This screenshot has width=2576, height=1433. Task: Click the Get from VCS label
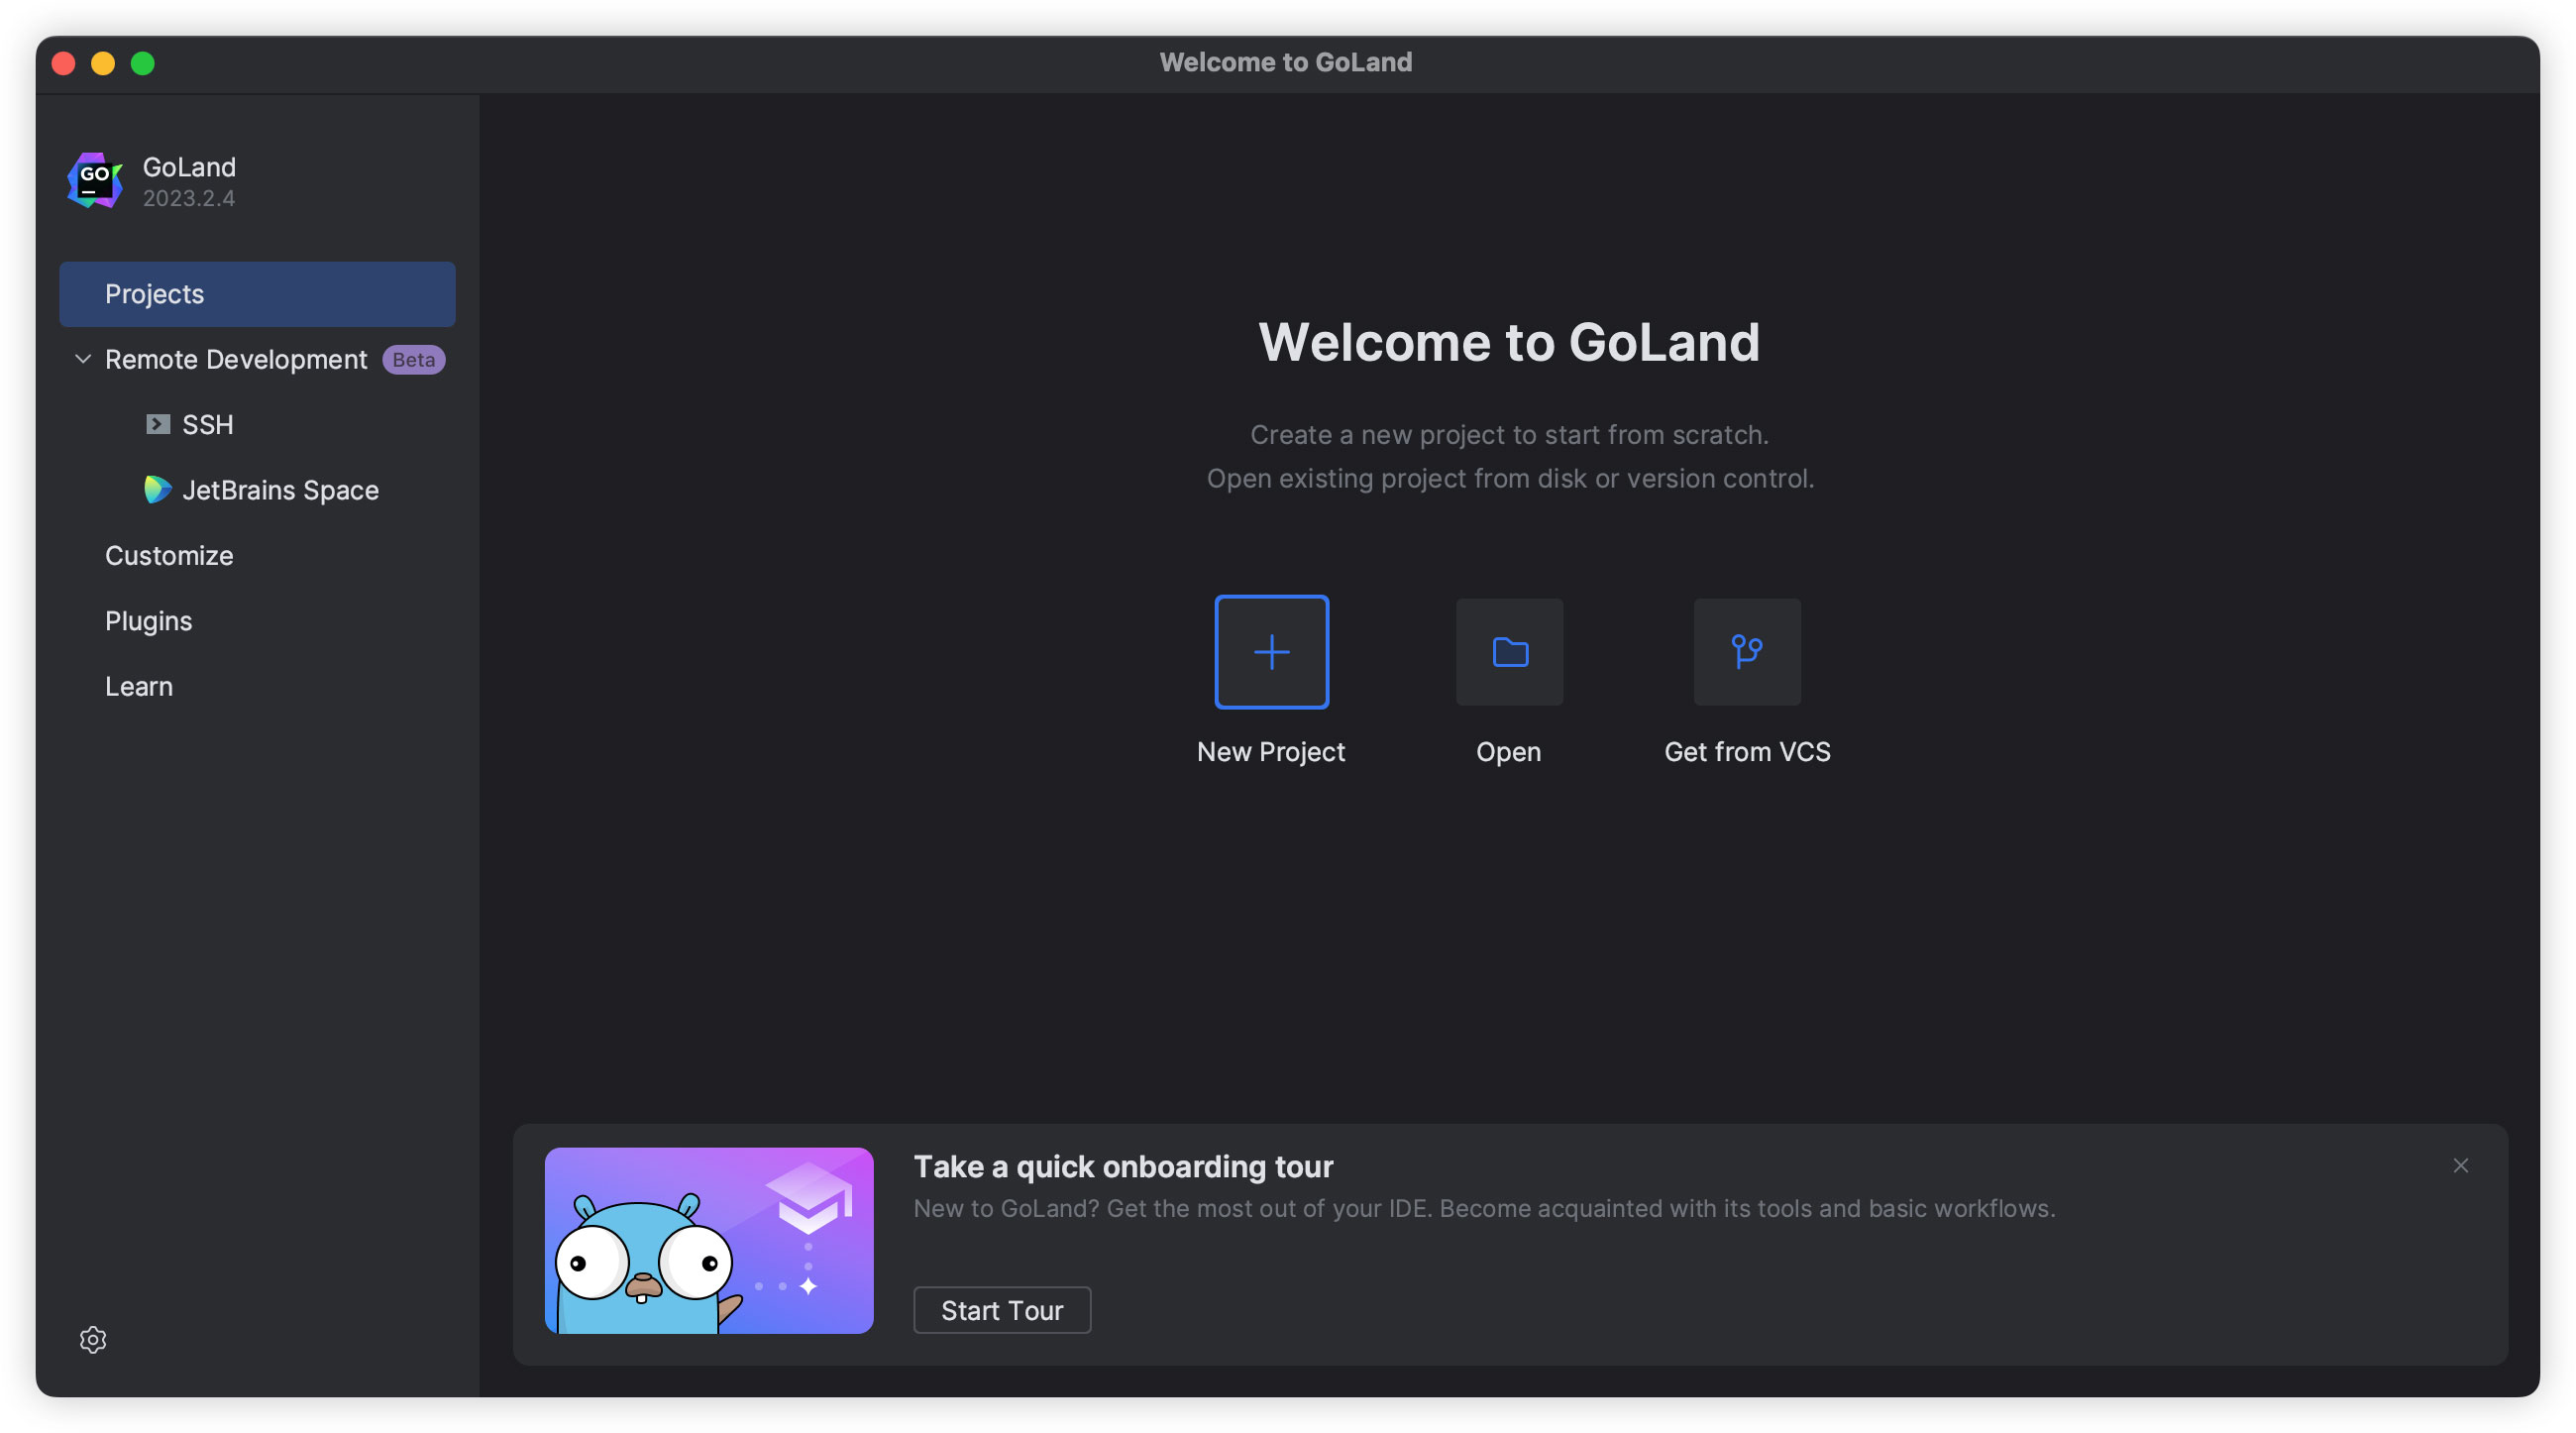[x=1747, y=752]
